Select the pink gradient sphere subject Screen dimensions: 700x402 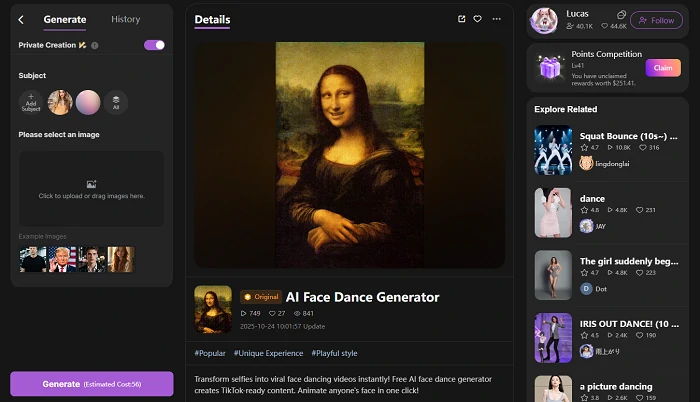click(88, 102)
